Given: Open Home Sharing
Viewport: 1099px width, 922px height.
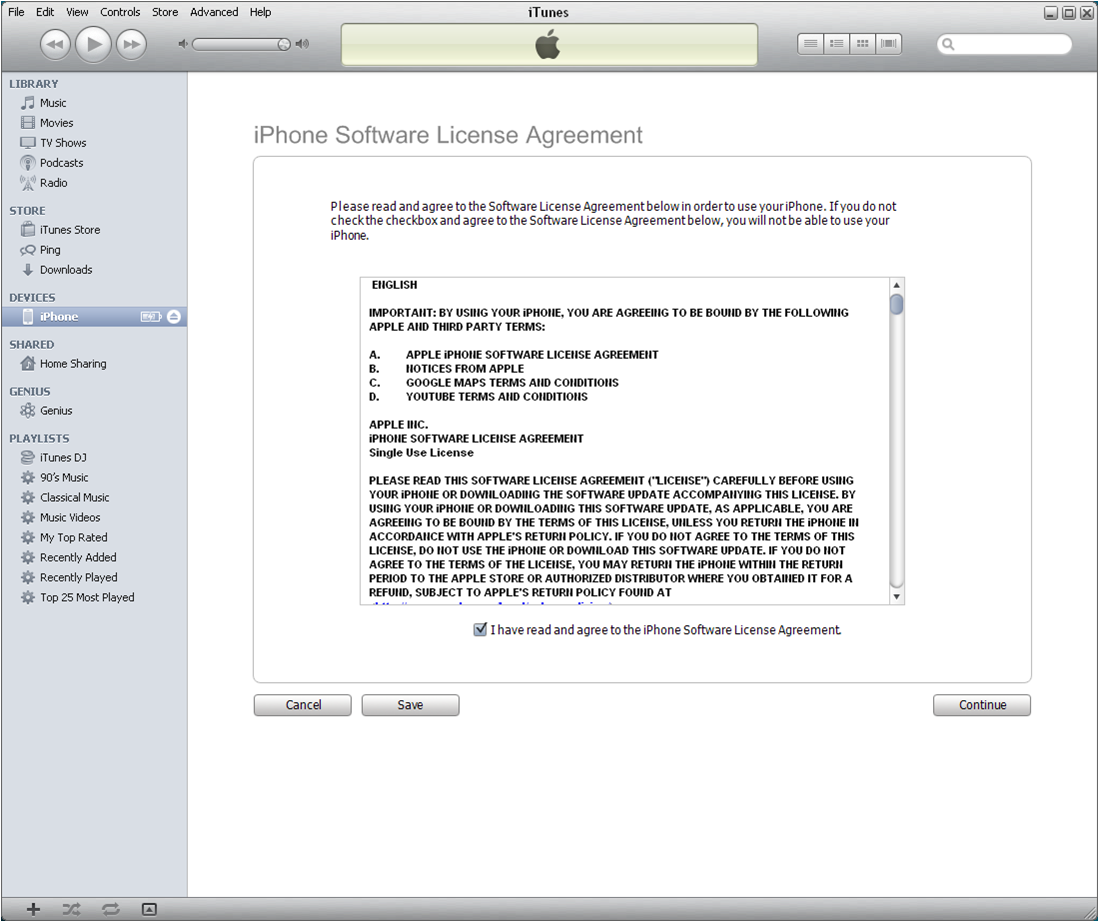Looking at the screenshot, I should [94, 364].
